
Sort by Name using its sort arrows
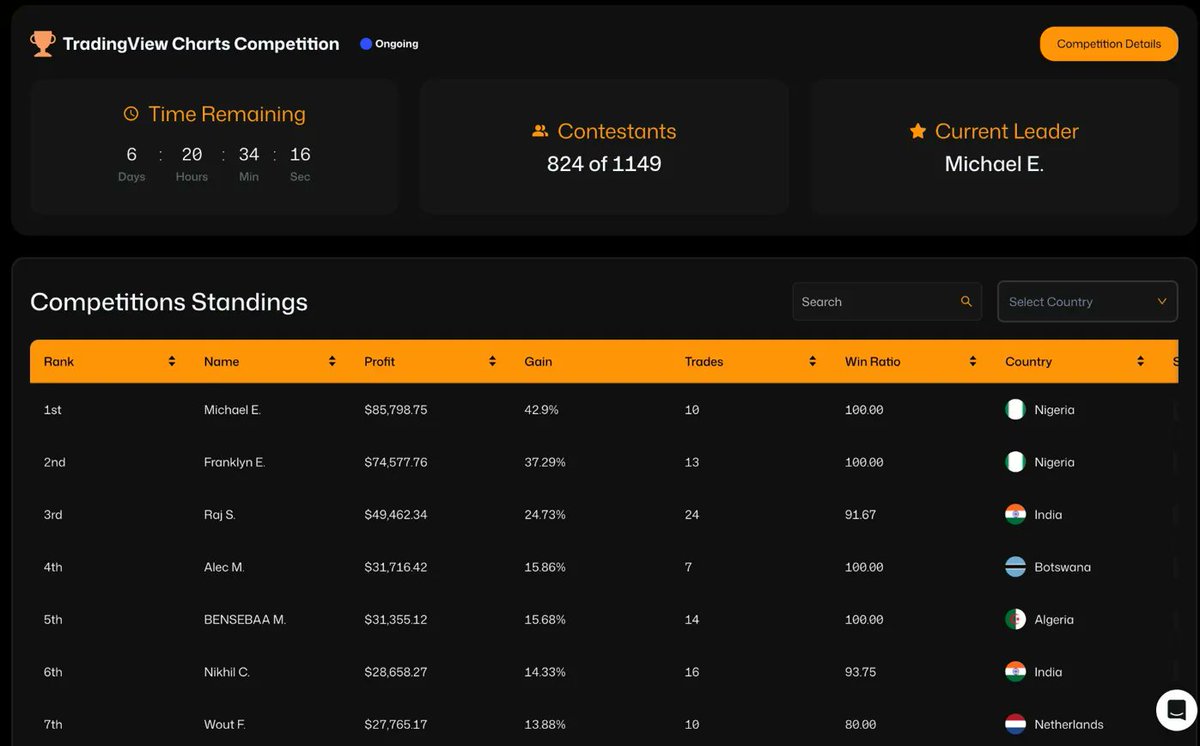pos(332,361)
